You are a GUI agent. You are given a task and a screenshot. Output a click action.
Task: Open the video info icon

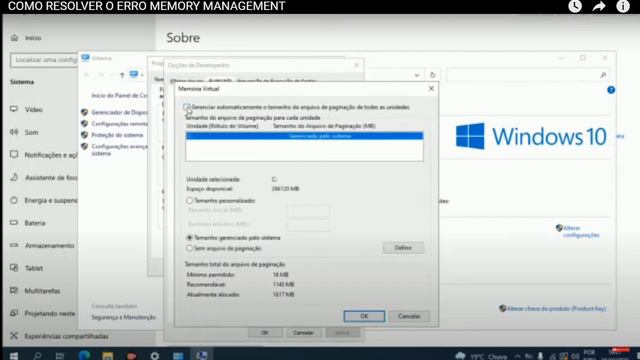pos(623,6)
